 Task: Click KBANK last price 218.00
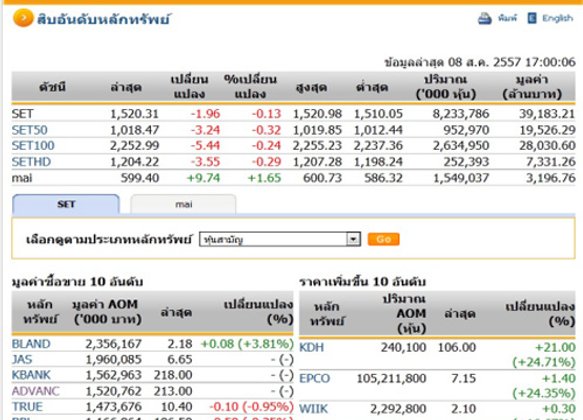(x=173, y=375)
